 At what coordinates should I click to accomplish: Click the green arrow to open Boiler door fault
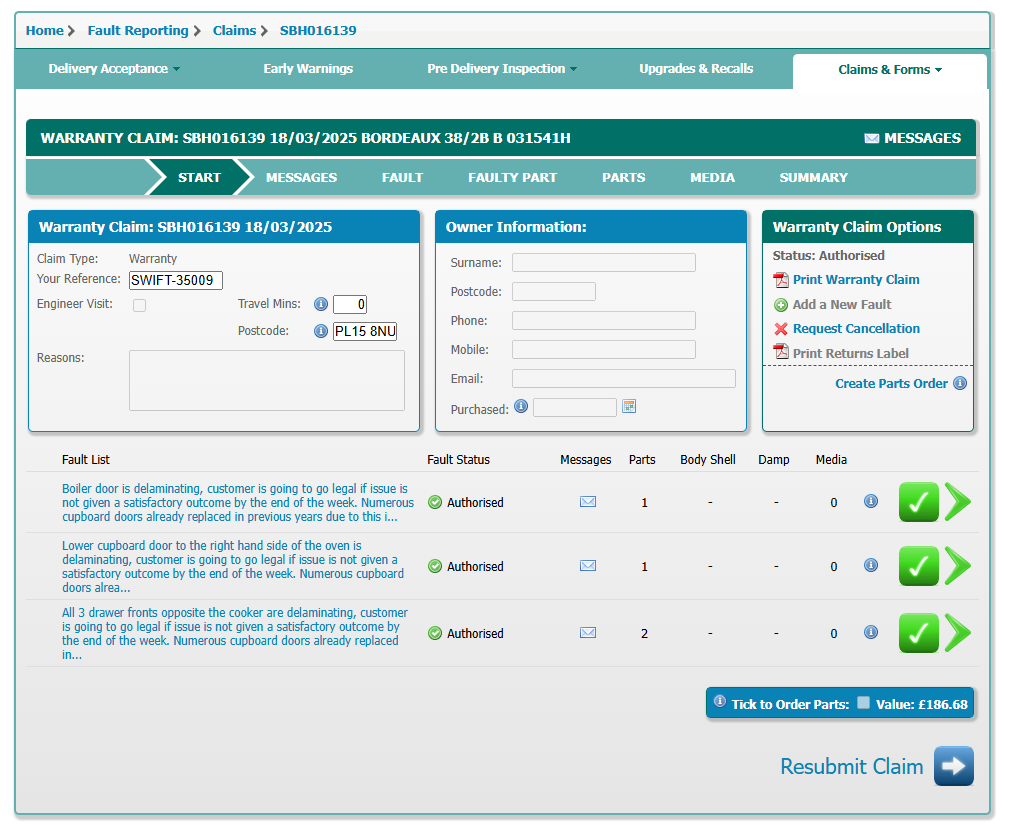coord(958,502)
